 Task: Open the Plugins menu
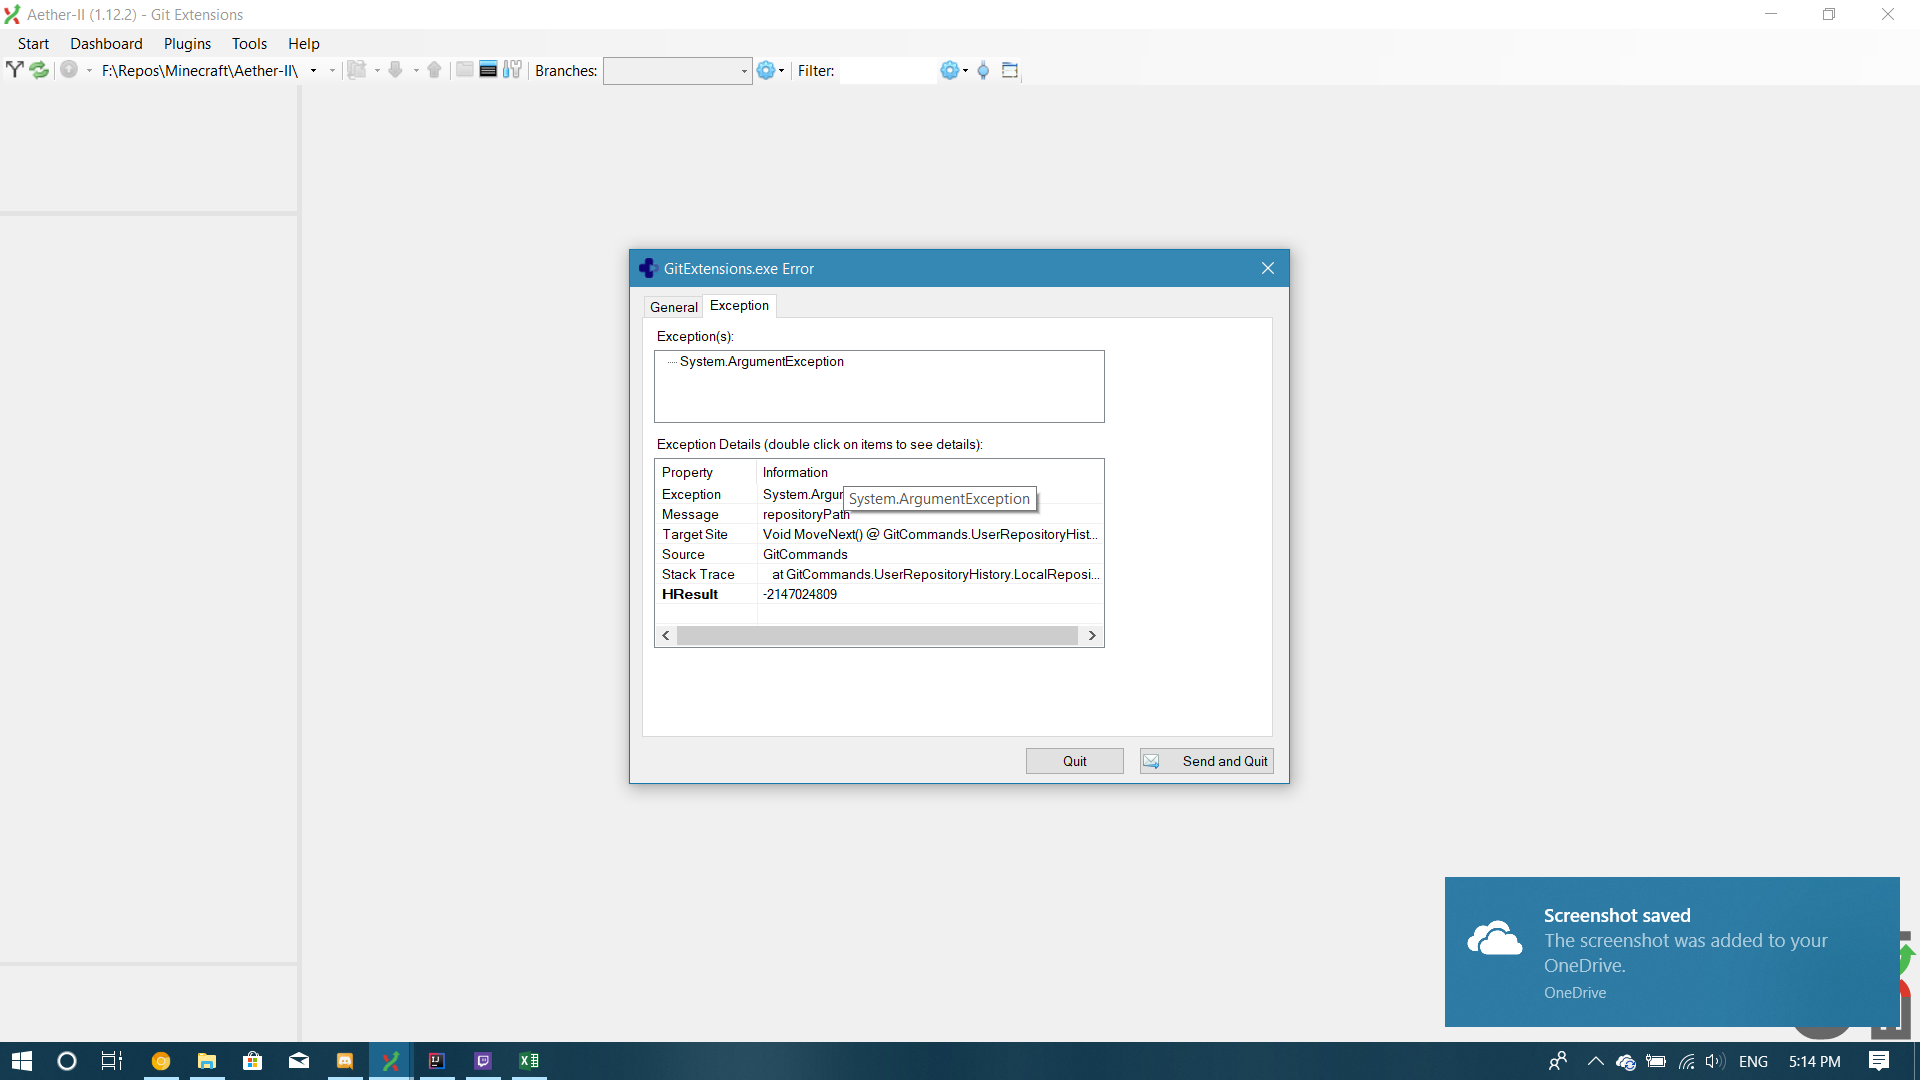coord(187,43)
